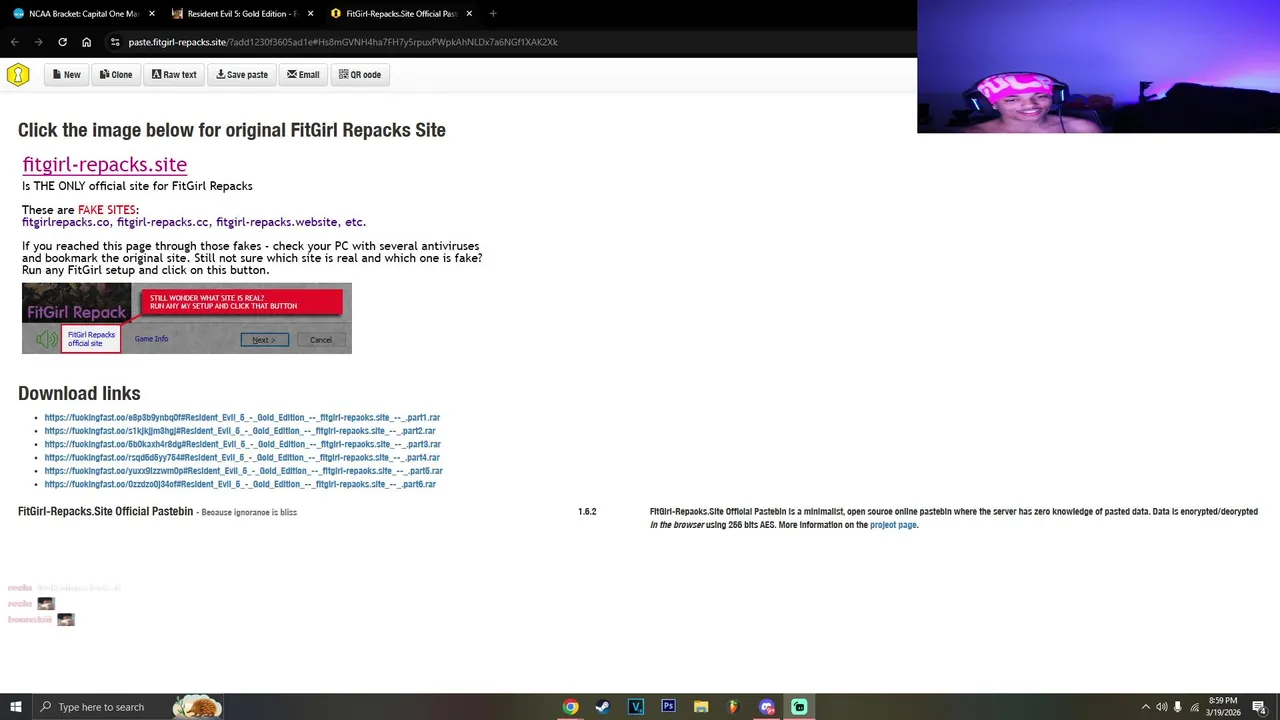This screenshot has height=720, width=1280.
Task: Open the part1.rar download link
Action: (x=242, y=418)
